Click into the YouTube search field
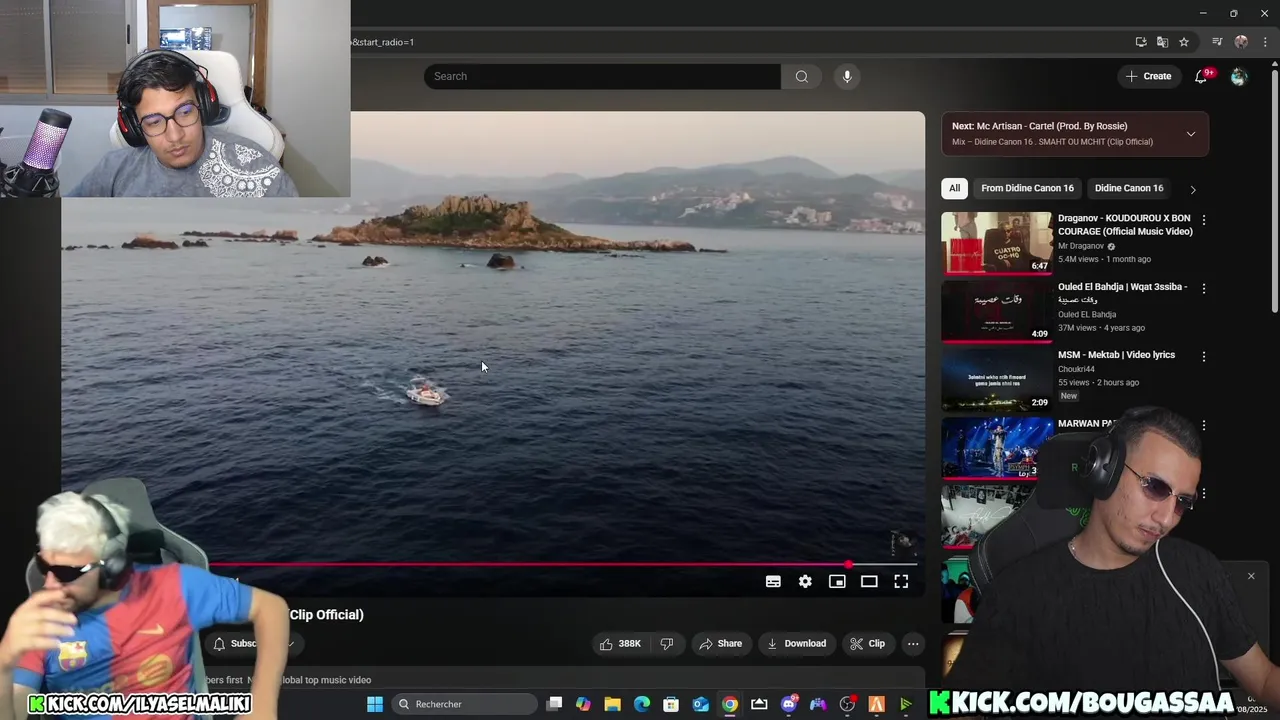 tap(602, 76)
